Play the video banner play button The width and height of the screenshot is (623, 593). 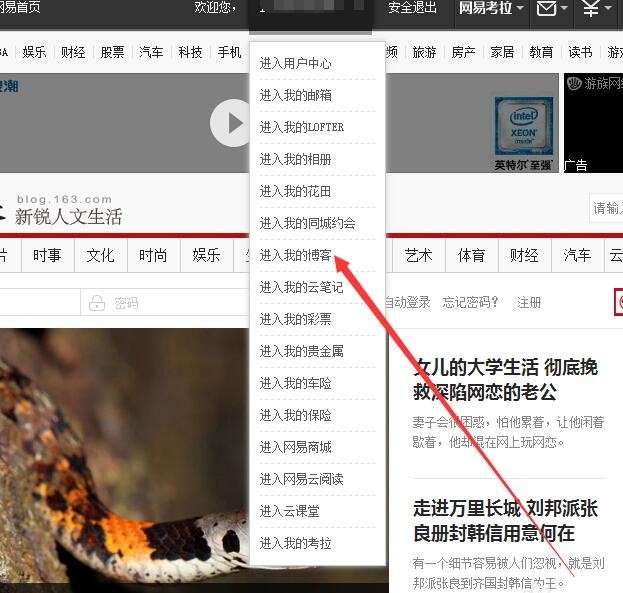[x=230, y=123]
